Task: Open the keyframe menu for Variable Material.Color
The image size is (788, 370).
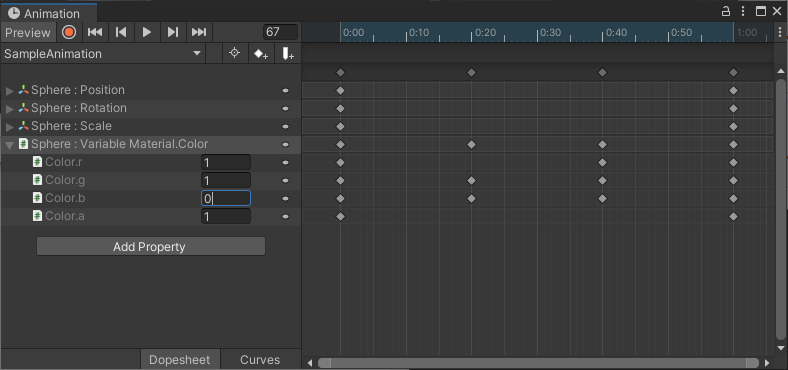Action: point(285,145)
